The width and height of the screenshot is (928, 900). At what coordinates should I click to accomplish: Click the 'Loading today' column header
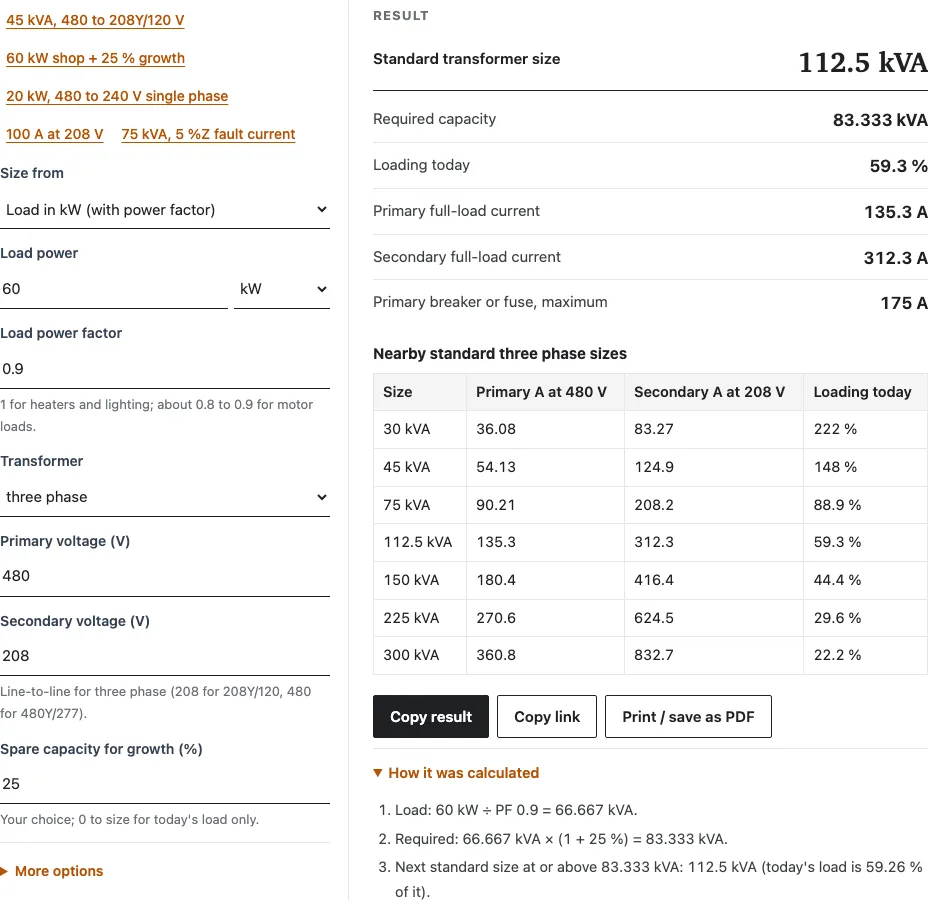[865, 392]
